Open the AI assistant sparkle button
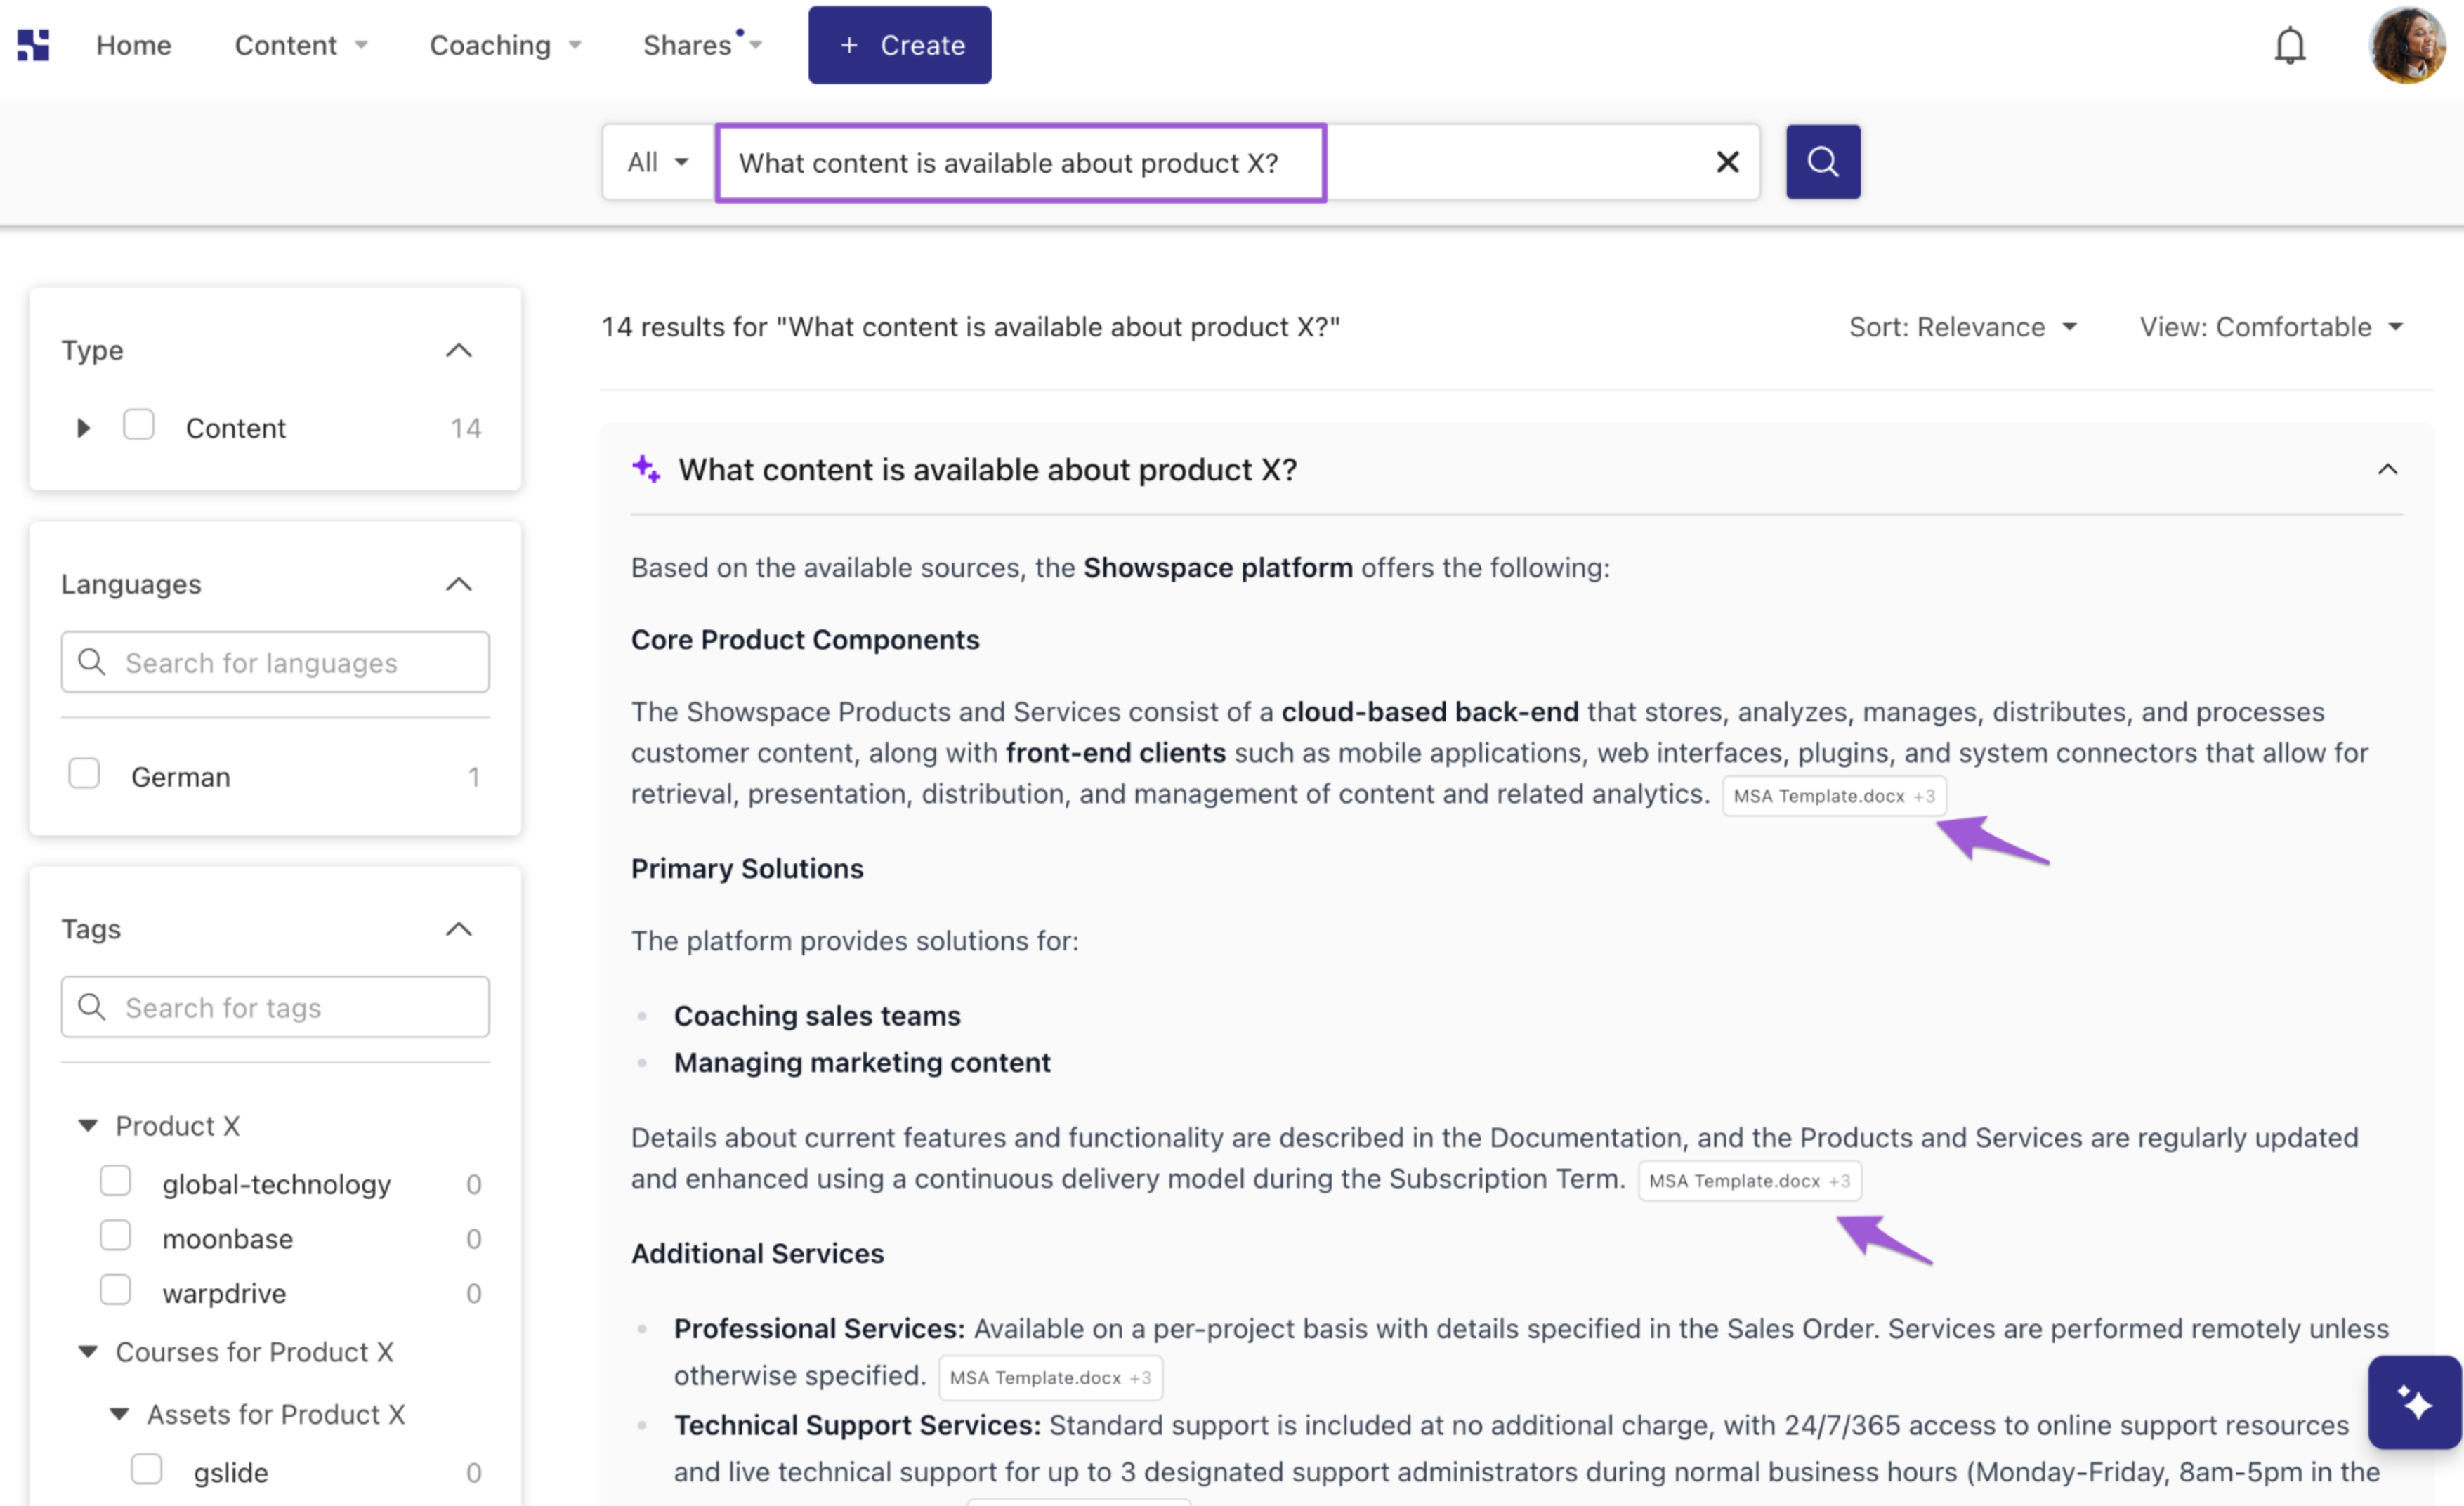2464x1506 pixels. pyautogui.click(x=2414, y=1402)
